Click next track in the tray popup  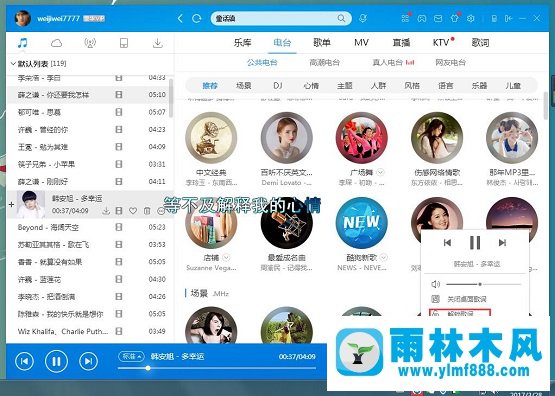(502, 243)
